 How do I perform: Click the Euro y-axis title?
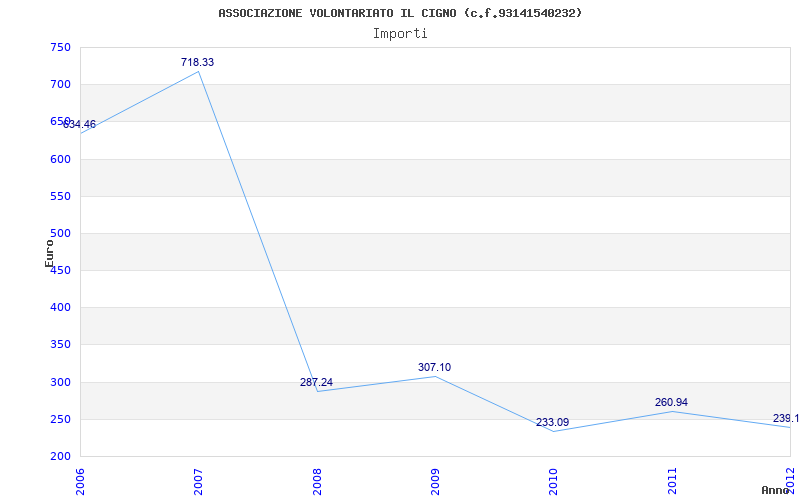click(x=49, y=254)
